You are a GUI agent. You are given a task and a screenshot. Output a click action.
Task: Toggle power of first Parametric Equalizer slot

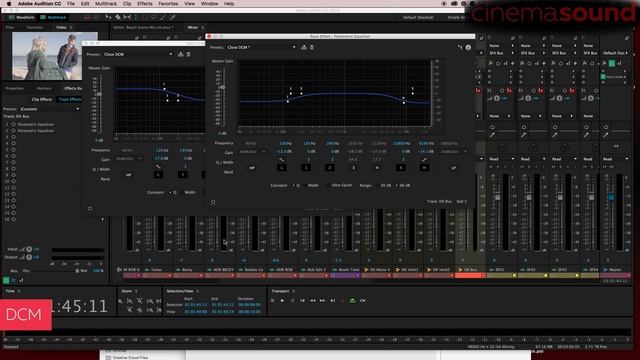13,124
